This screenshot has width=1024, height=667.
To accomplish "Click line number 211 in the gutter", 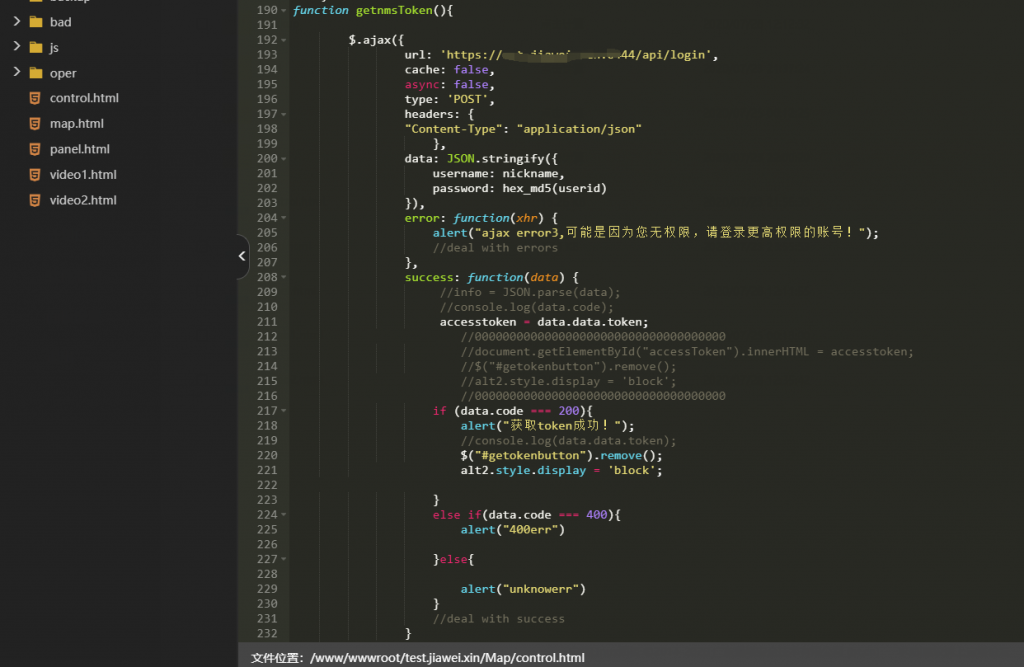I will tap(266, 322).
